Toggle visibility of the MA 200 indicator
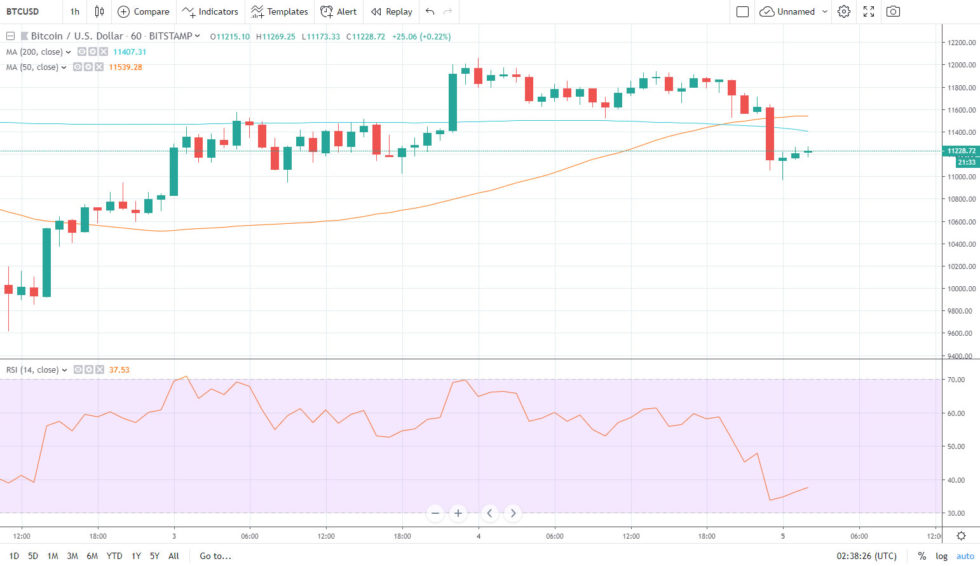The image size is (980, 566). 81,52
